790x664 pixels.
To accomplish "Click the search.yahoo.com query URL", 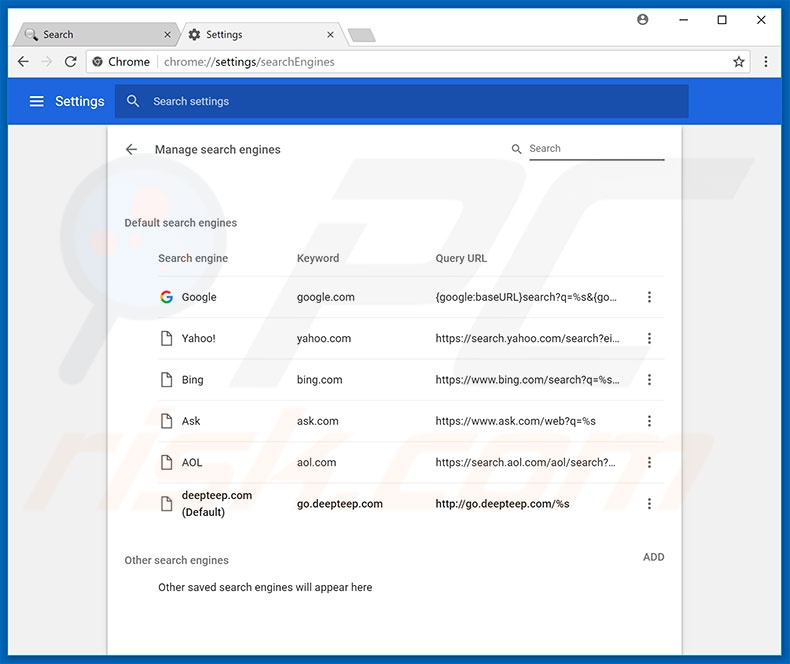I will coord(527,338).
